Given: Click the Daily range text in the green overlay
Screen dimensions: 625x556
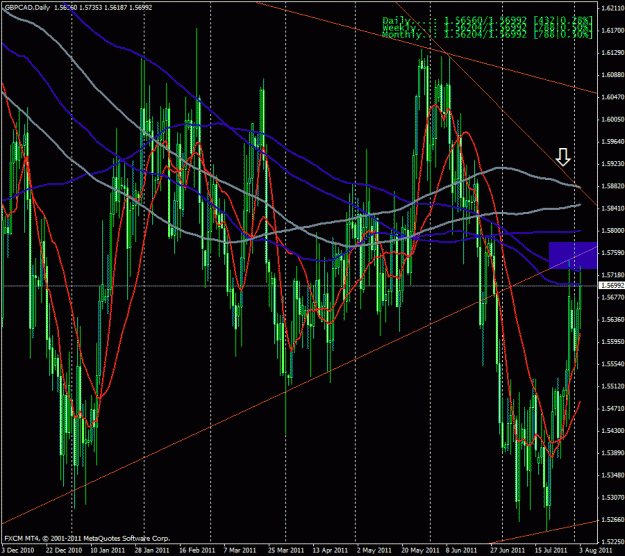Looking at the screenshot, I should tap(487, 20).
